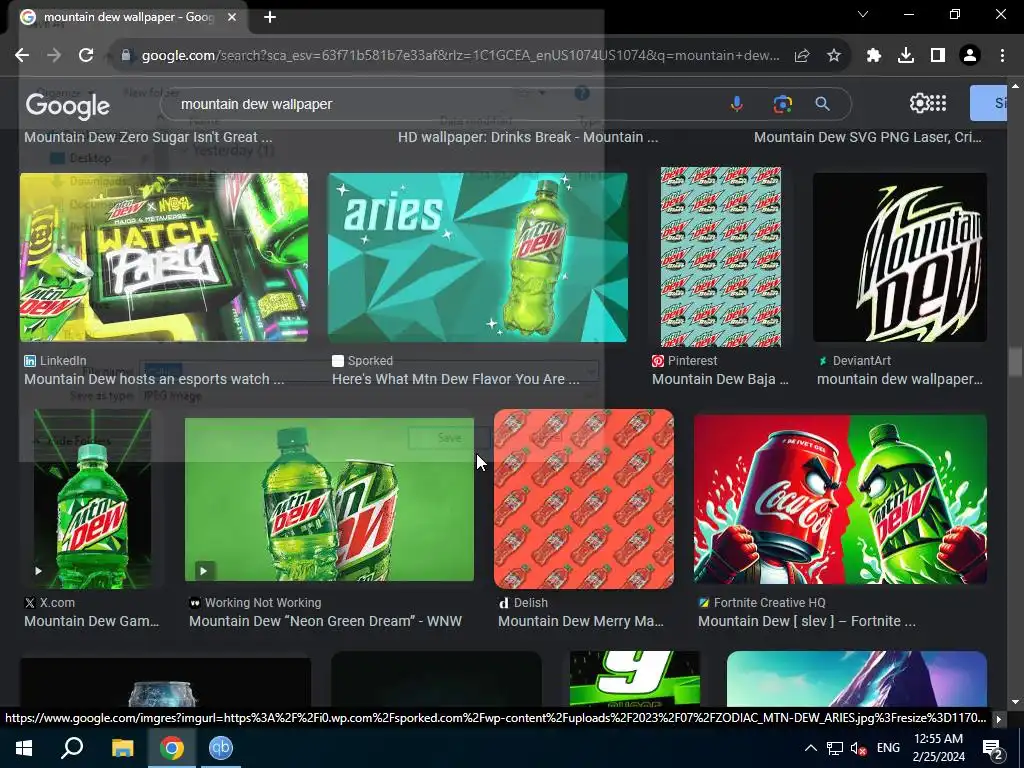Open the Coca-Cola versus Mtn Dew thumbnail
1024x768 pixels.
(x=840, y=499)
